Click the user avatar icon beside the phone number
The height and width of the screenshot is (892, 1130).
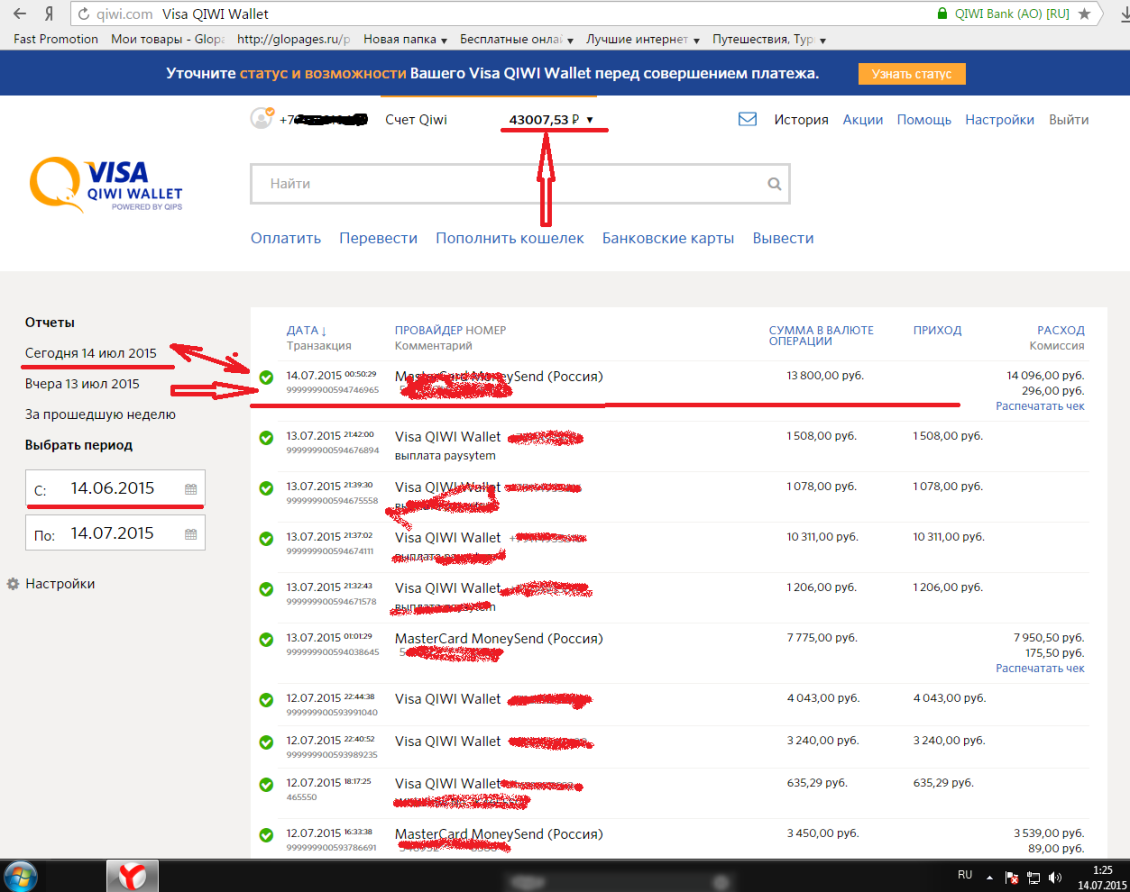click(262, 117)
